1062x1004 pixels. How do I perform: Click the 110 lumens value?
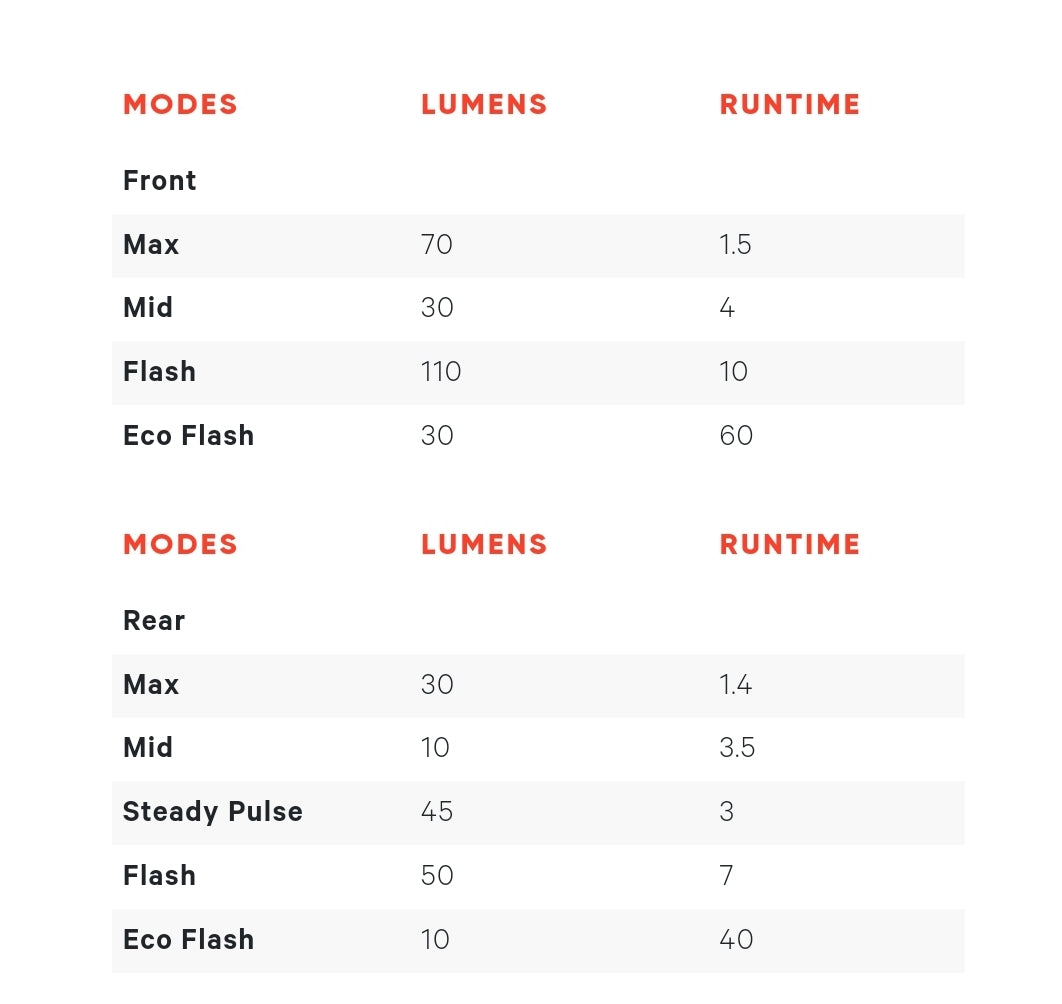441,372
